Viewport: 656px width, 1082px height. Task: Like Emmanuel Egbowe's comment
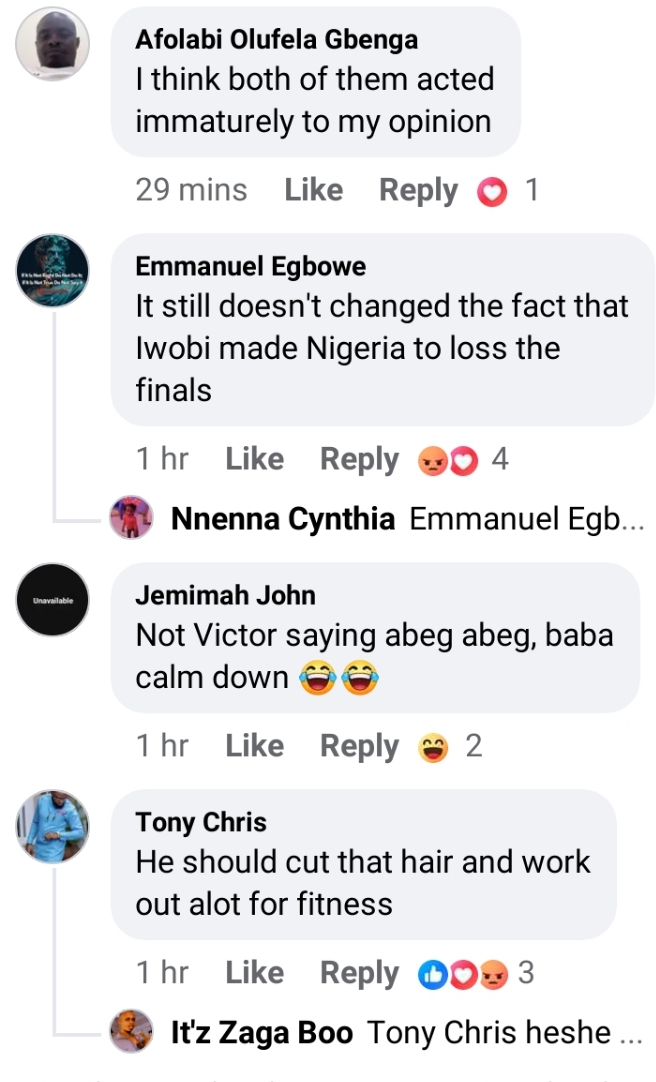coord(254,459)
